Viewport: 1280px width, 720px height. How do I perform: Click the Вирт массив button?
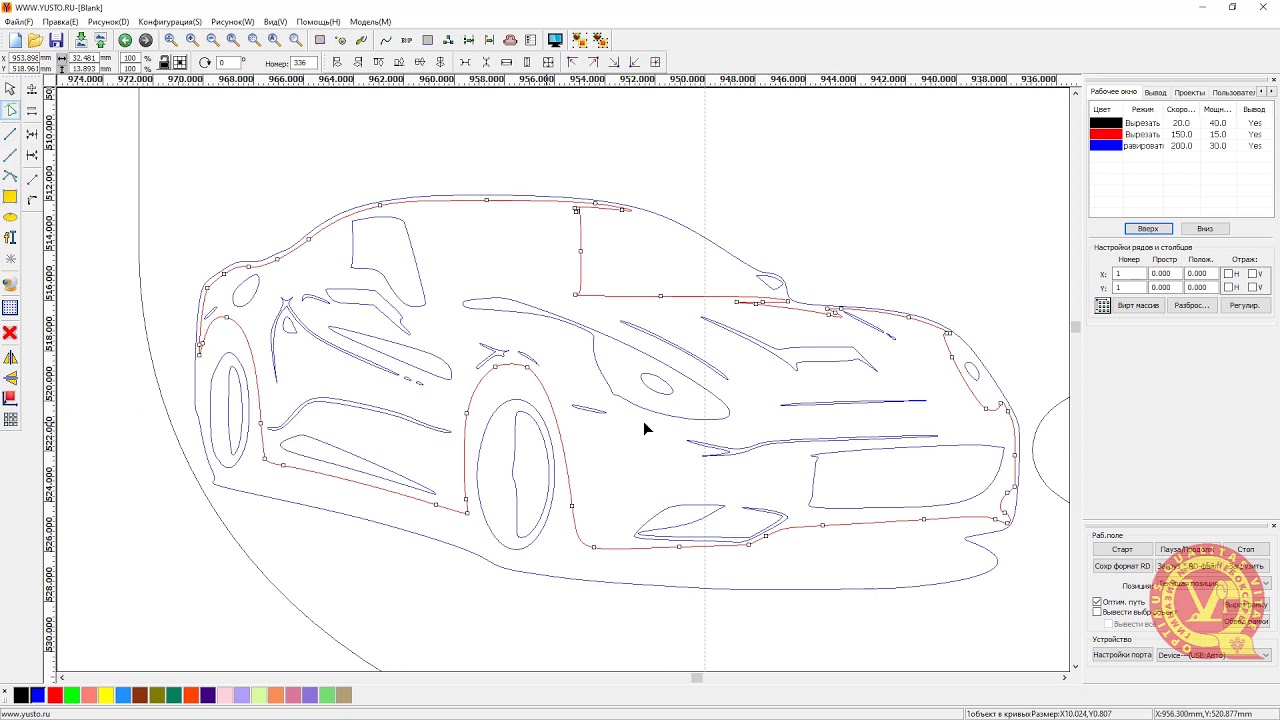pyautogui.click(x=1138, y=306)
